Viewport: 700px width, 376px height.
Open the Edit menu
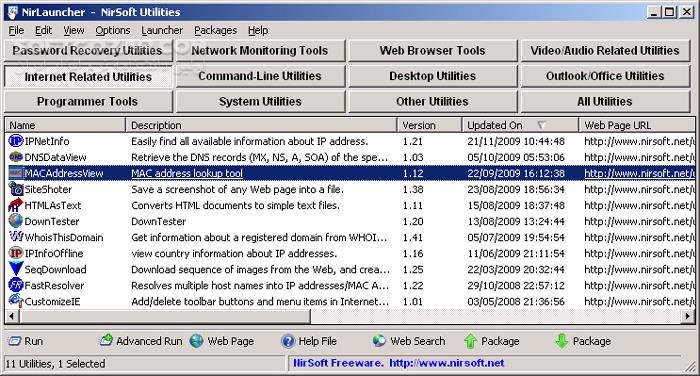point(43,30)
